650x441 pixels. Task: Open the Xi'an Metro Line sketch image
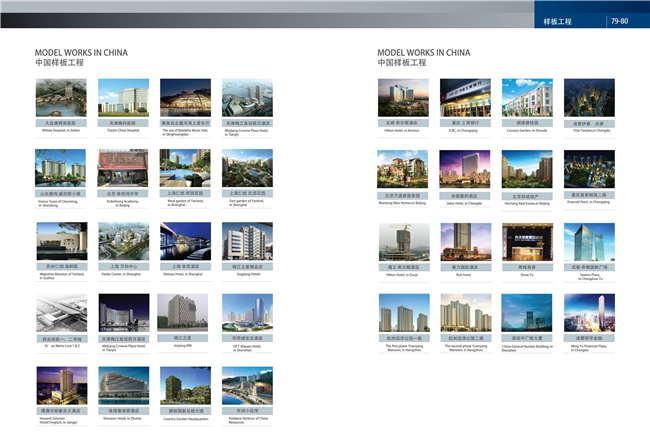click(x=61, y=313)
